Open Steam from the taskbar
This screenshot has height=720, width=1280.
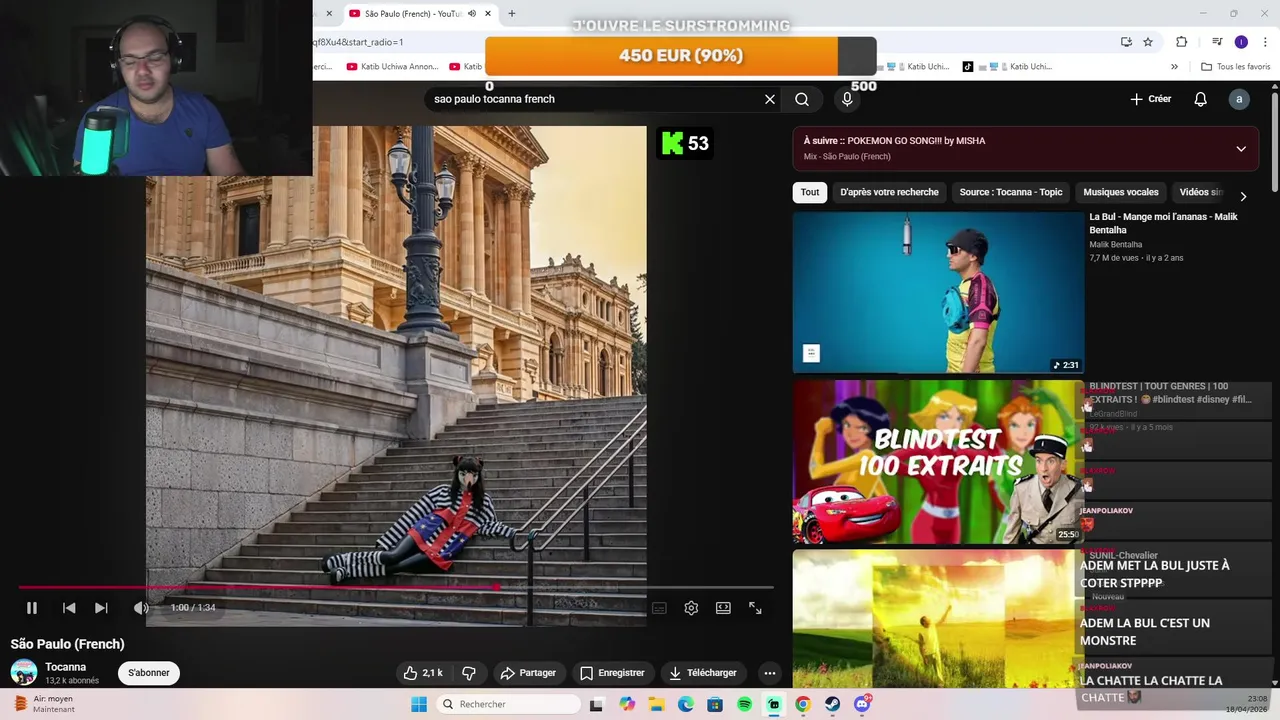click(x=832, y=704)
